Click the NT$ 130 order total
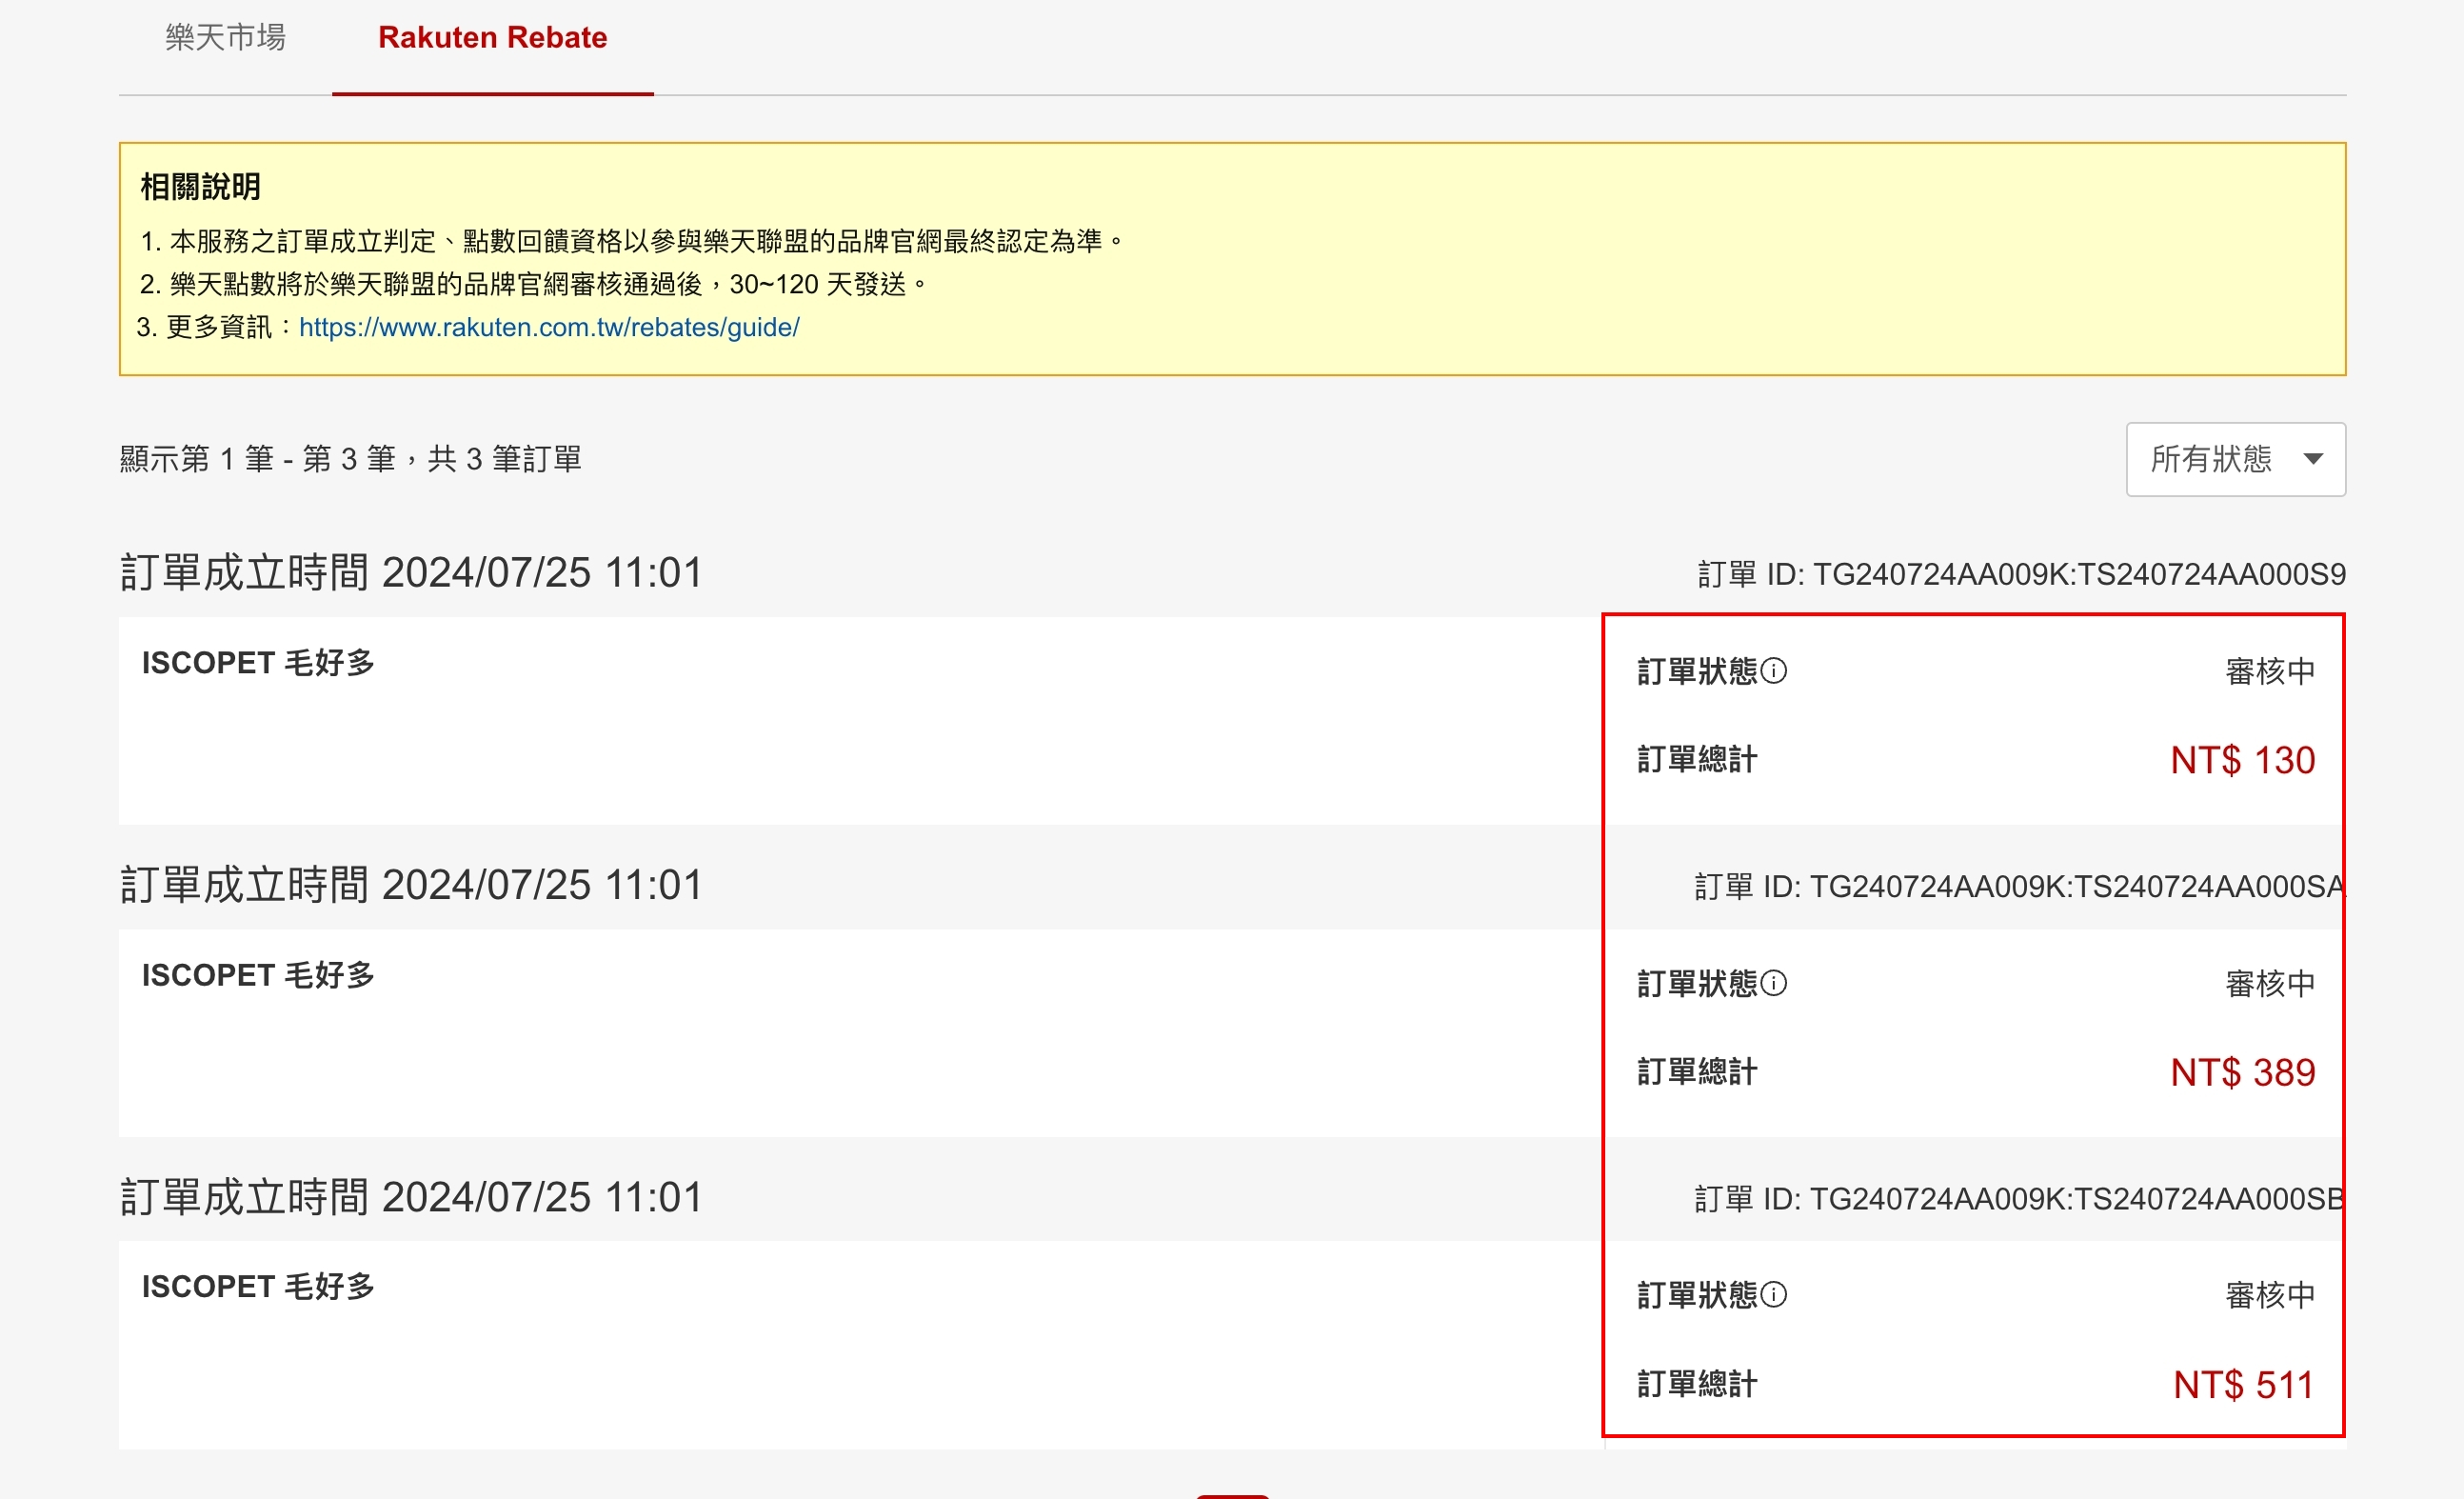Image resolution: width=2464 pixels, height=1499 pixels. pos(2242,760)
